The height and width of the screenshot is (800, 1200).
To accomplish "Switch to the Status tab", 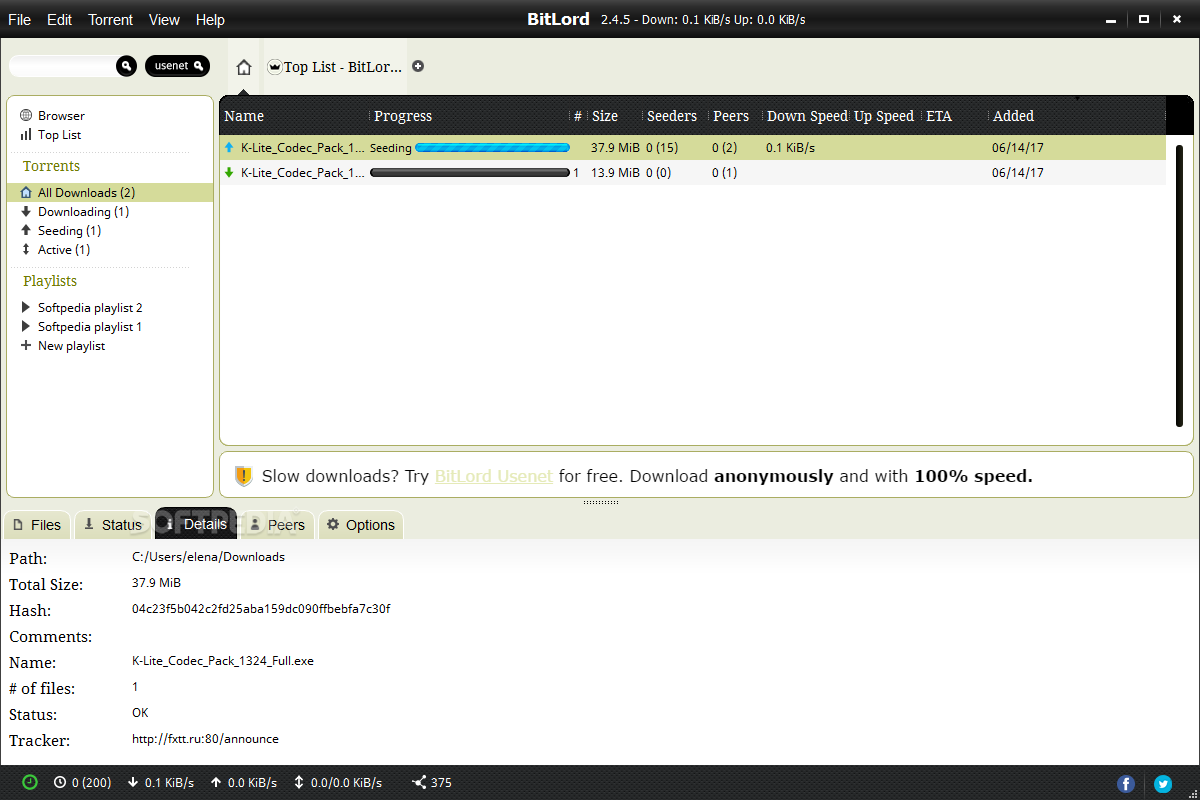I will coord(113,525).
